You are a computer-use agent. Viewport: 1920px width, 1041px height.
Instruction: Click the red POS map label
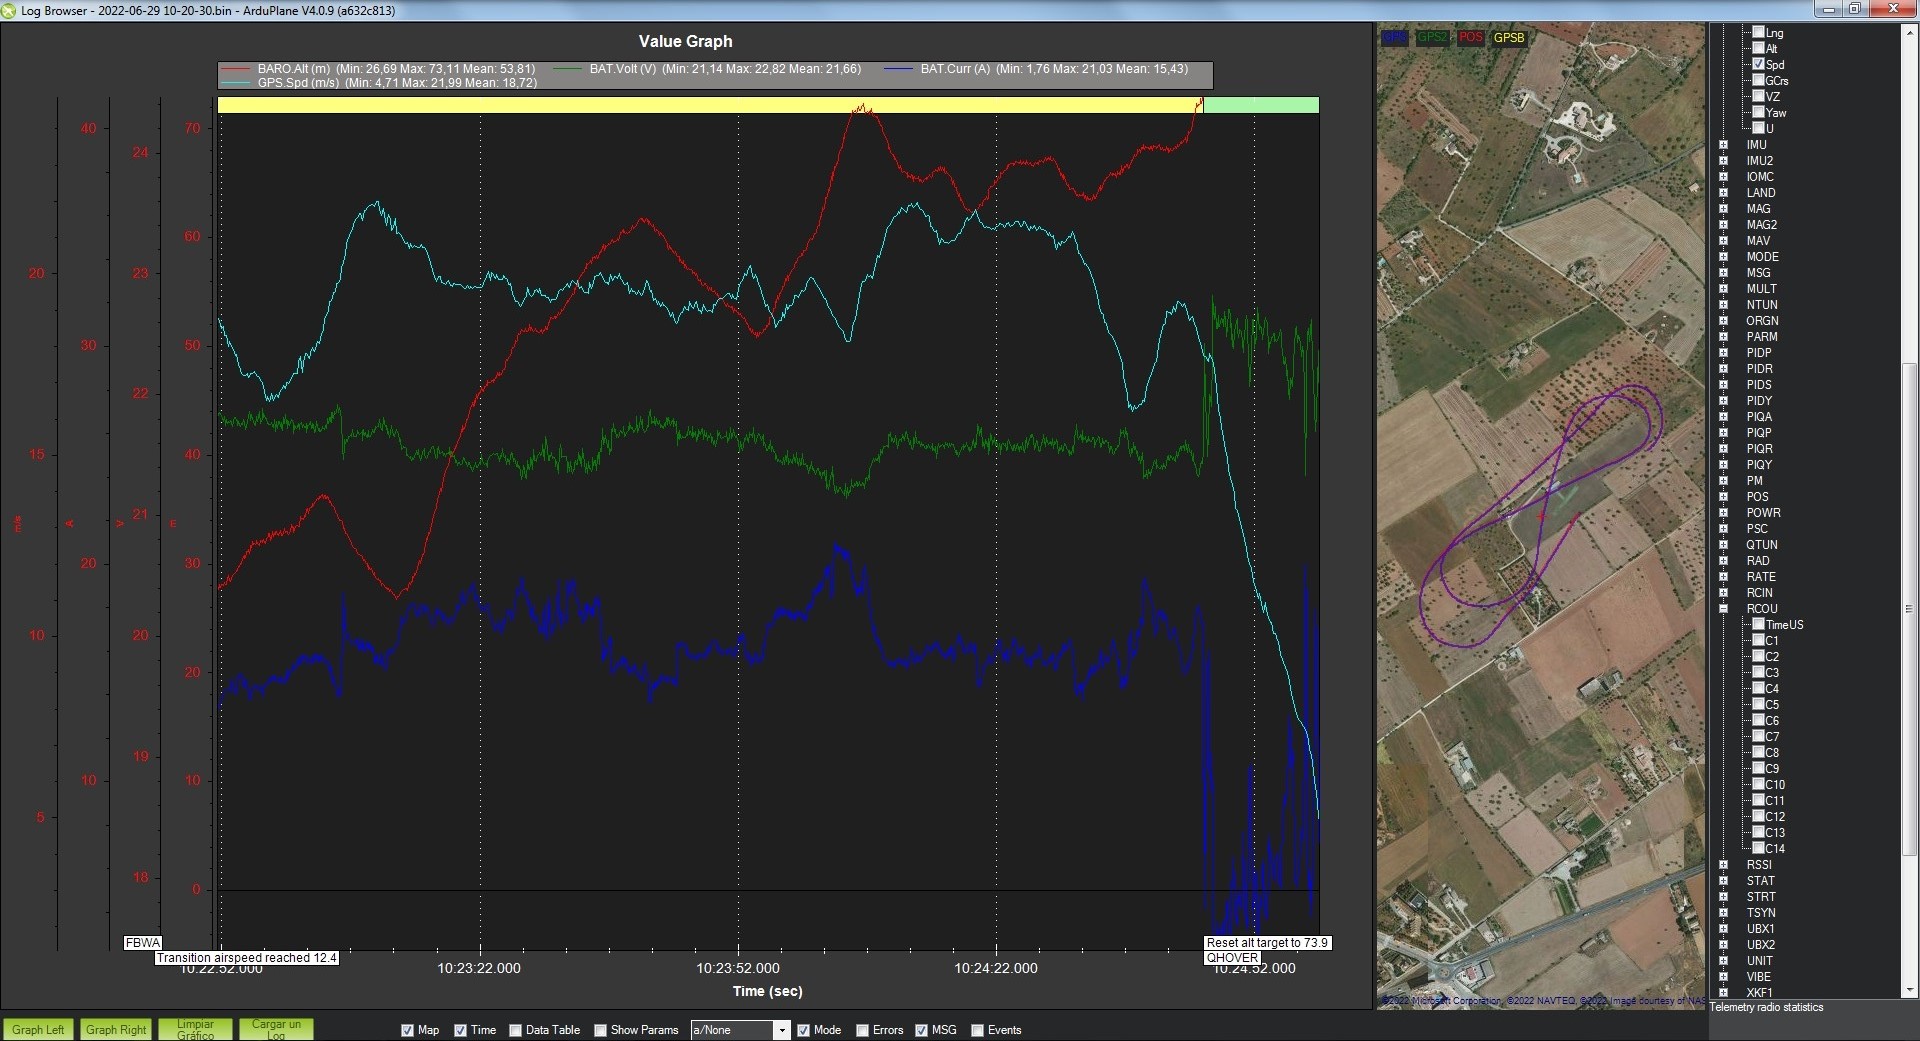(x=1470, y=37)
